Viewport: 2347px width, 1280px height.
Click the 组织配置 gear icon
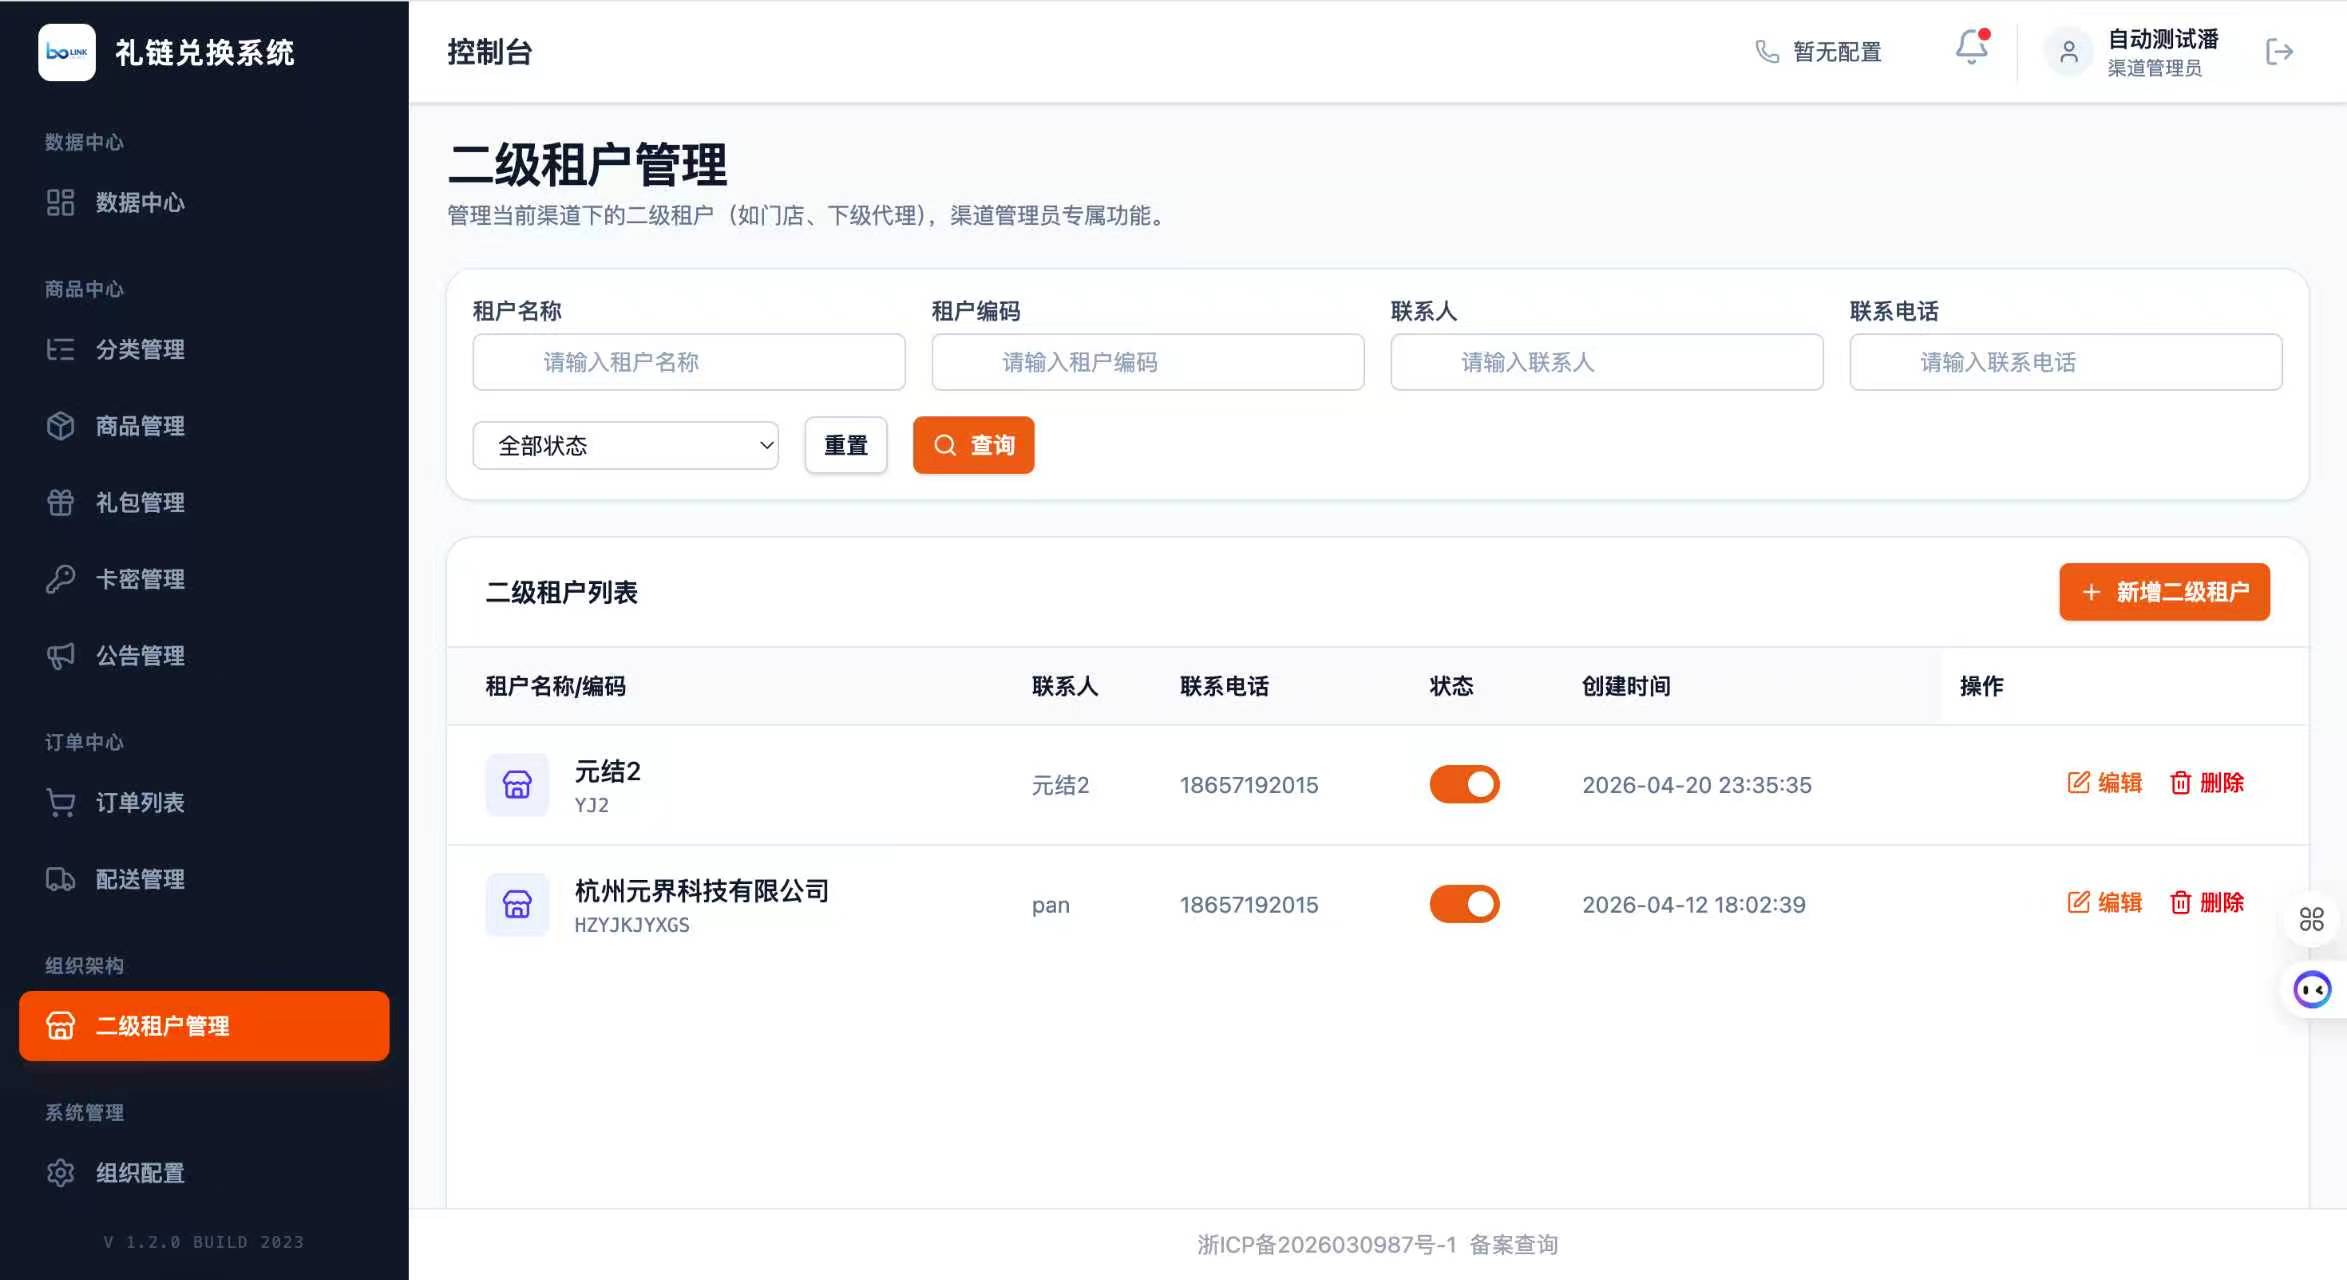click(x=61, y=1173)
